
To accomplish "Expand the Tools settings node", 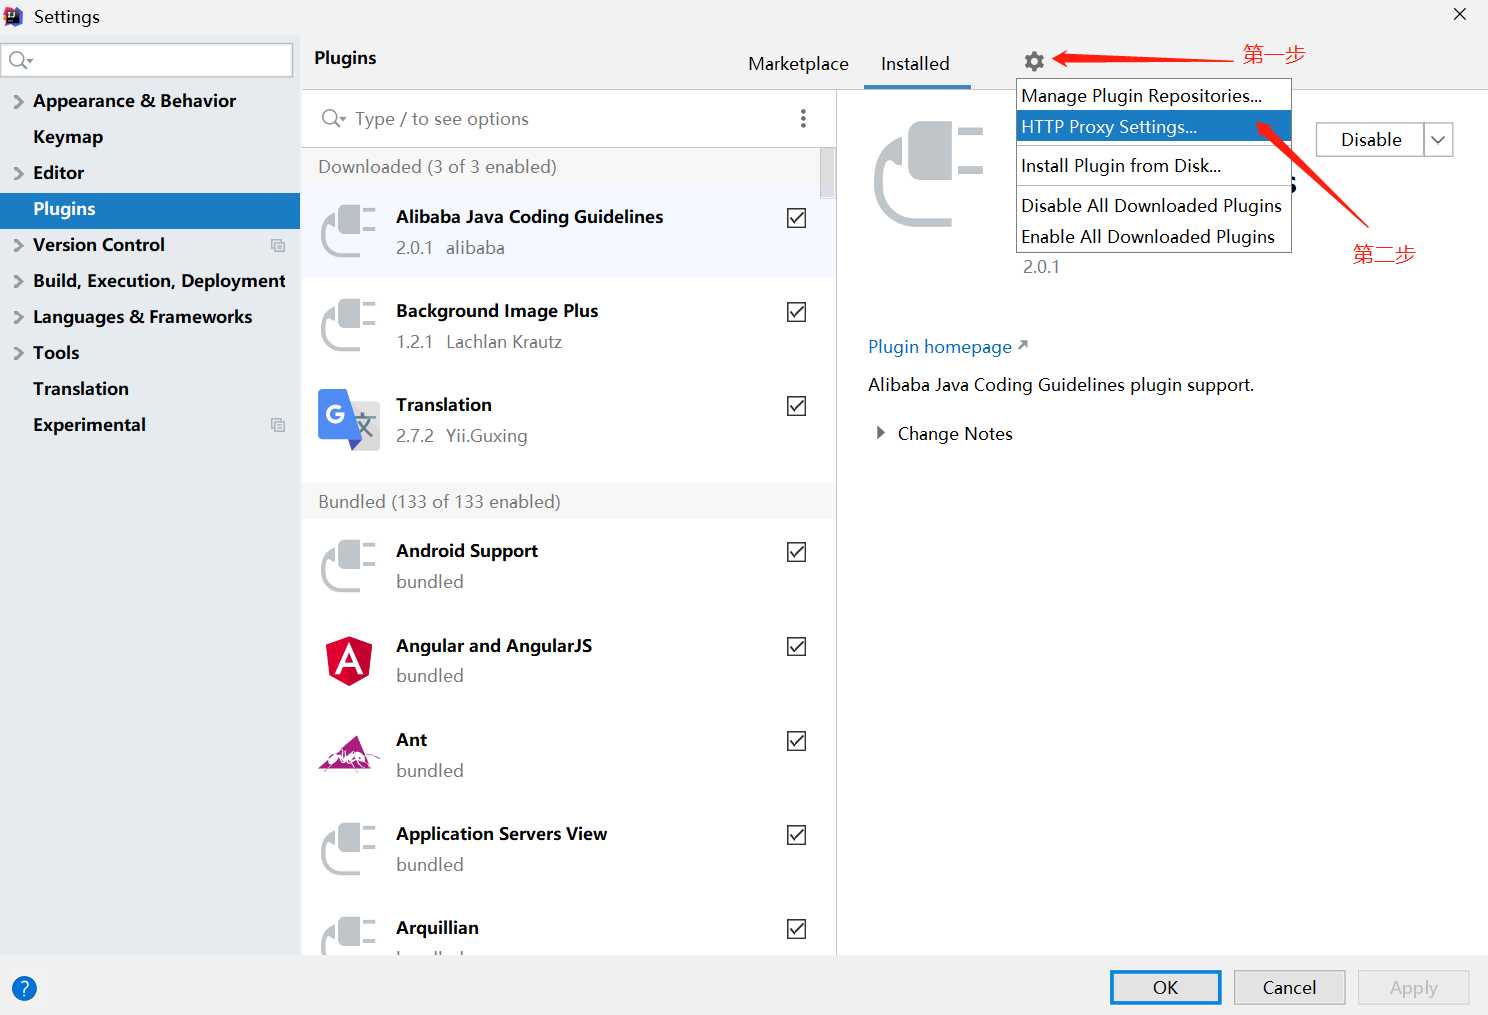I will (x=18, y=353).
